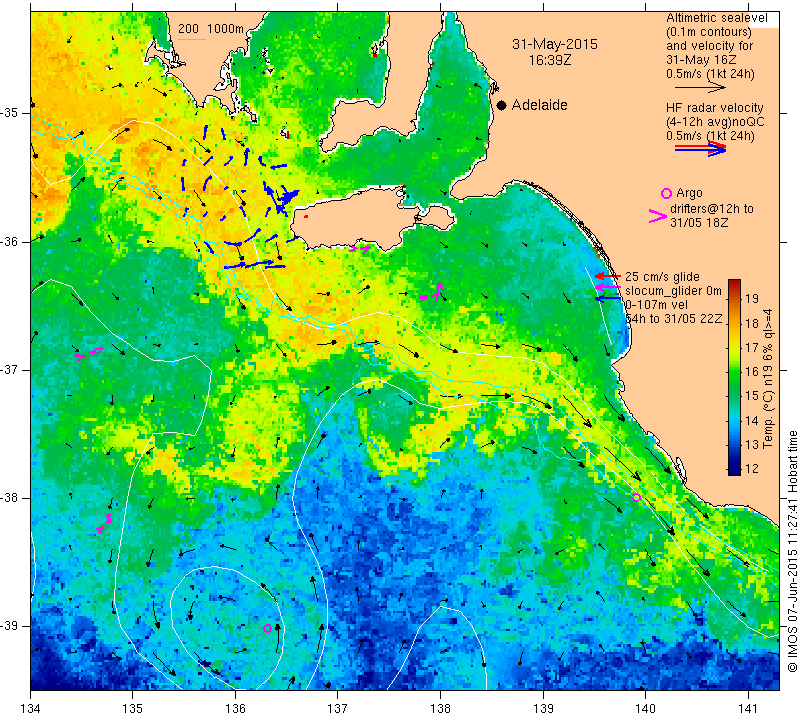
Task: Click the black Adelaide city dot
Action: (502, 105)
